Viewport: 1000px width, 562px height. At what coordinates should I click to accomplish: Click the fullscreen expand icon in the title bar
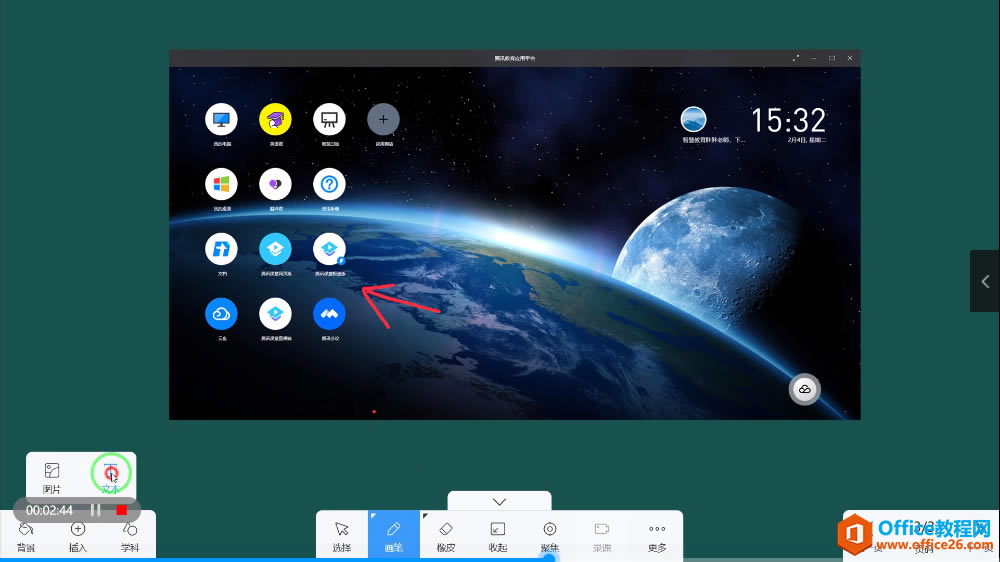tap(796, 58)
